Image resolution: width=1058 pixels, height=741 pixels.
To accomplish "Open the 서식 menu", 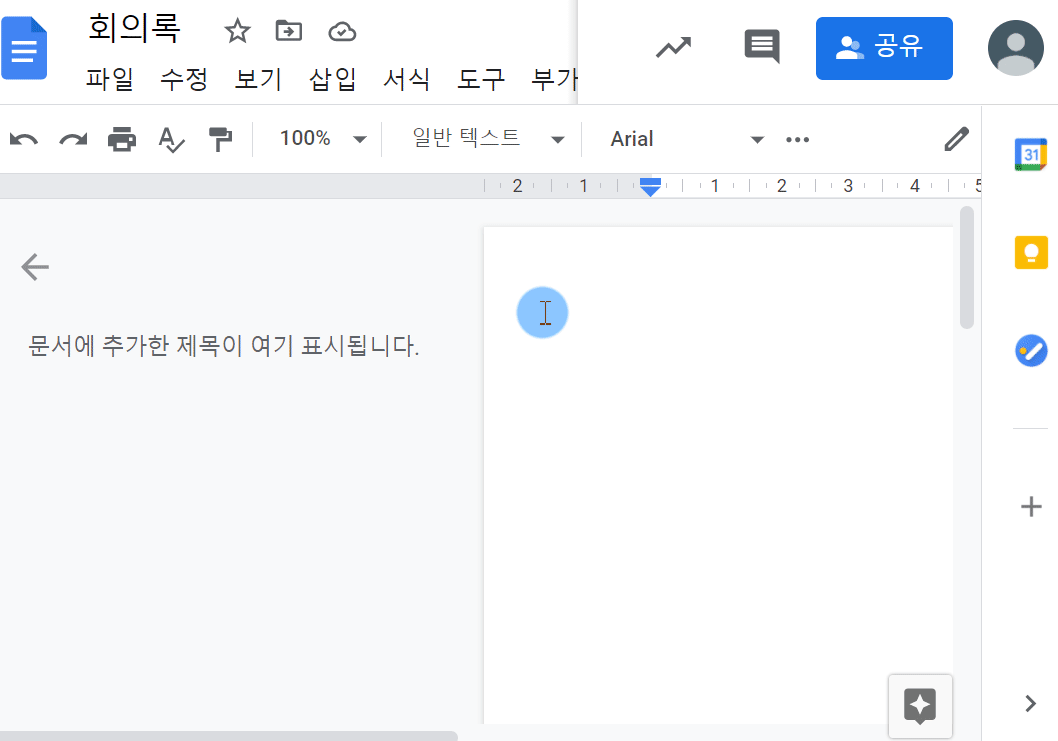I will pyautogui.click(x=406, y=79).
